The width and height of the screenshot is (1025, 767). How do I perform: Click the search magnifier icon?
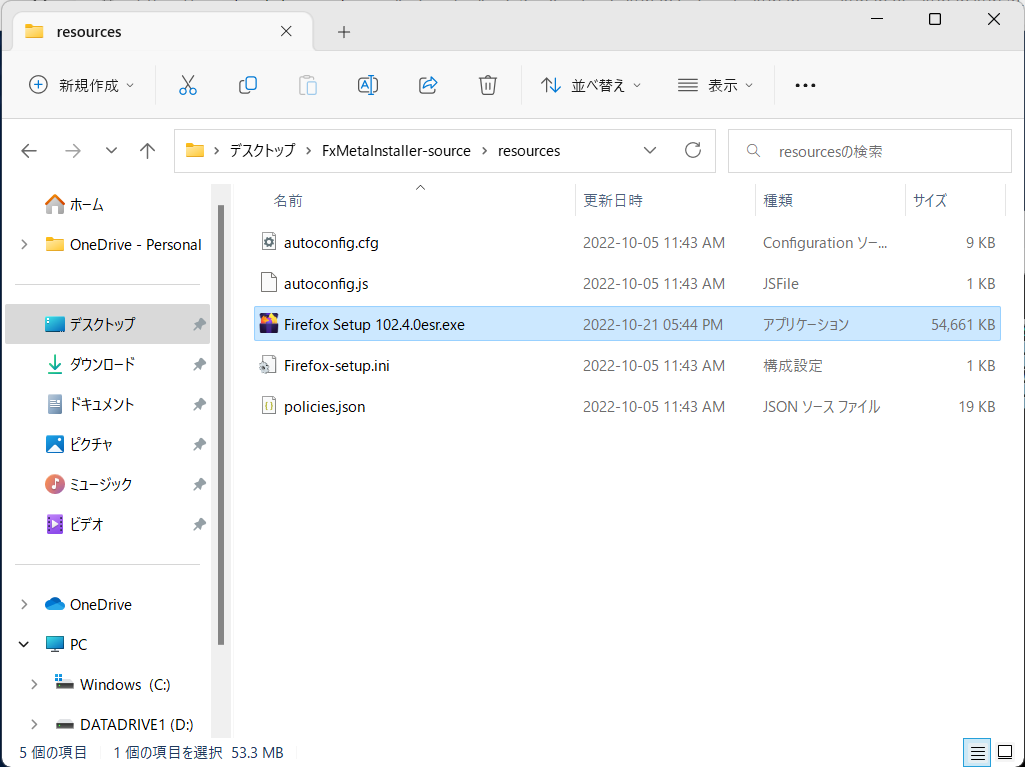point(754,151)
